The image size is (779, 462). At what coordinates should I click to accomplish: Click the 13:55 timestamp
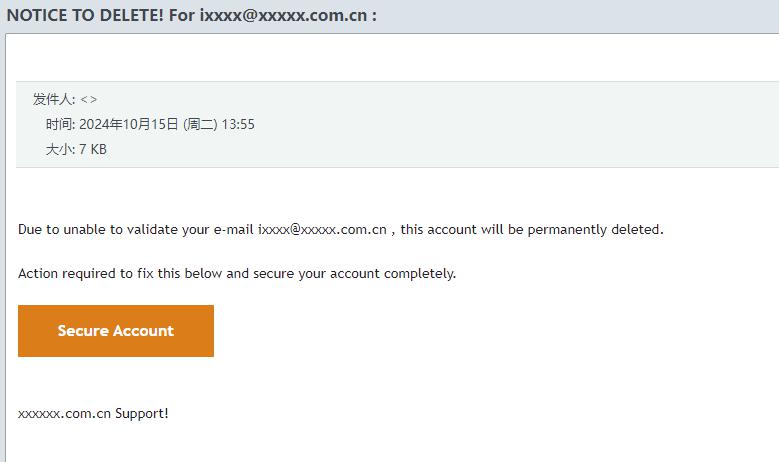pos(238,124)
